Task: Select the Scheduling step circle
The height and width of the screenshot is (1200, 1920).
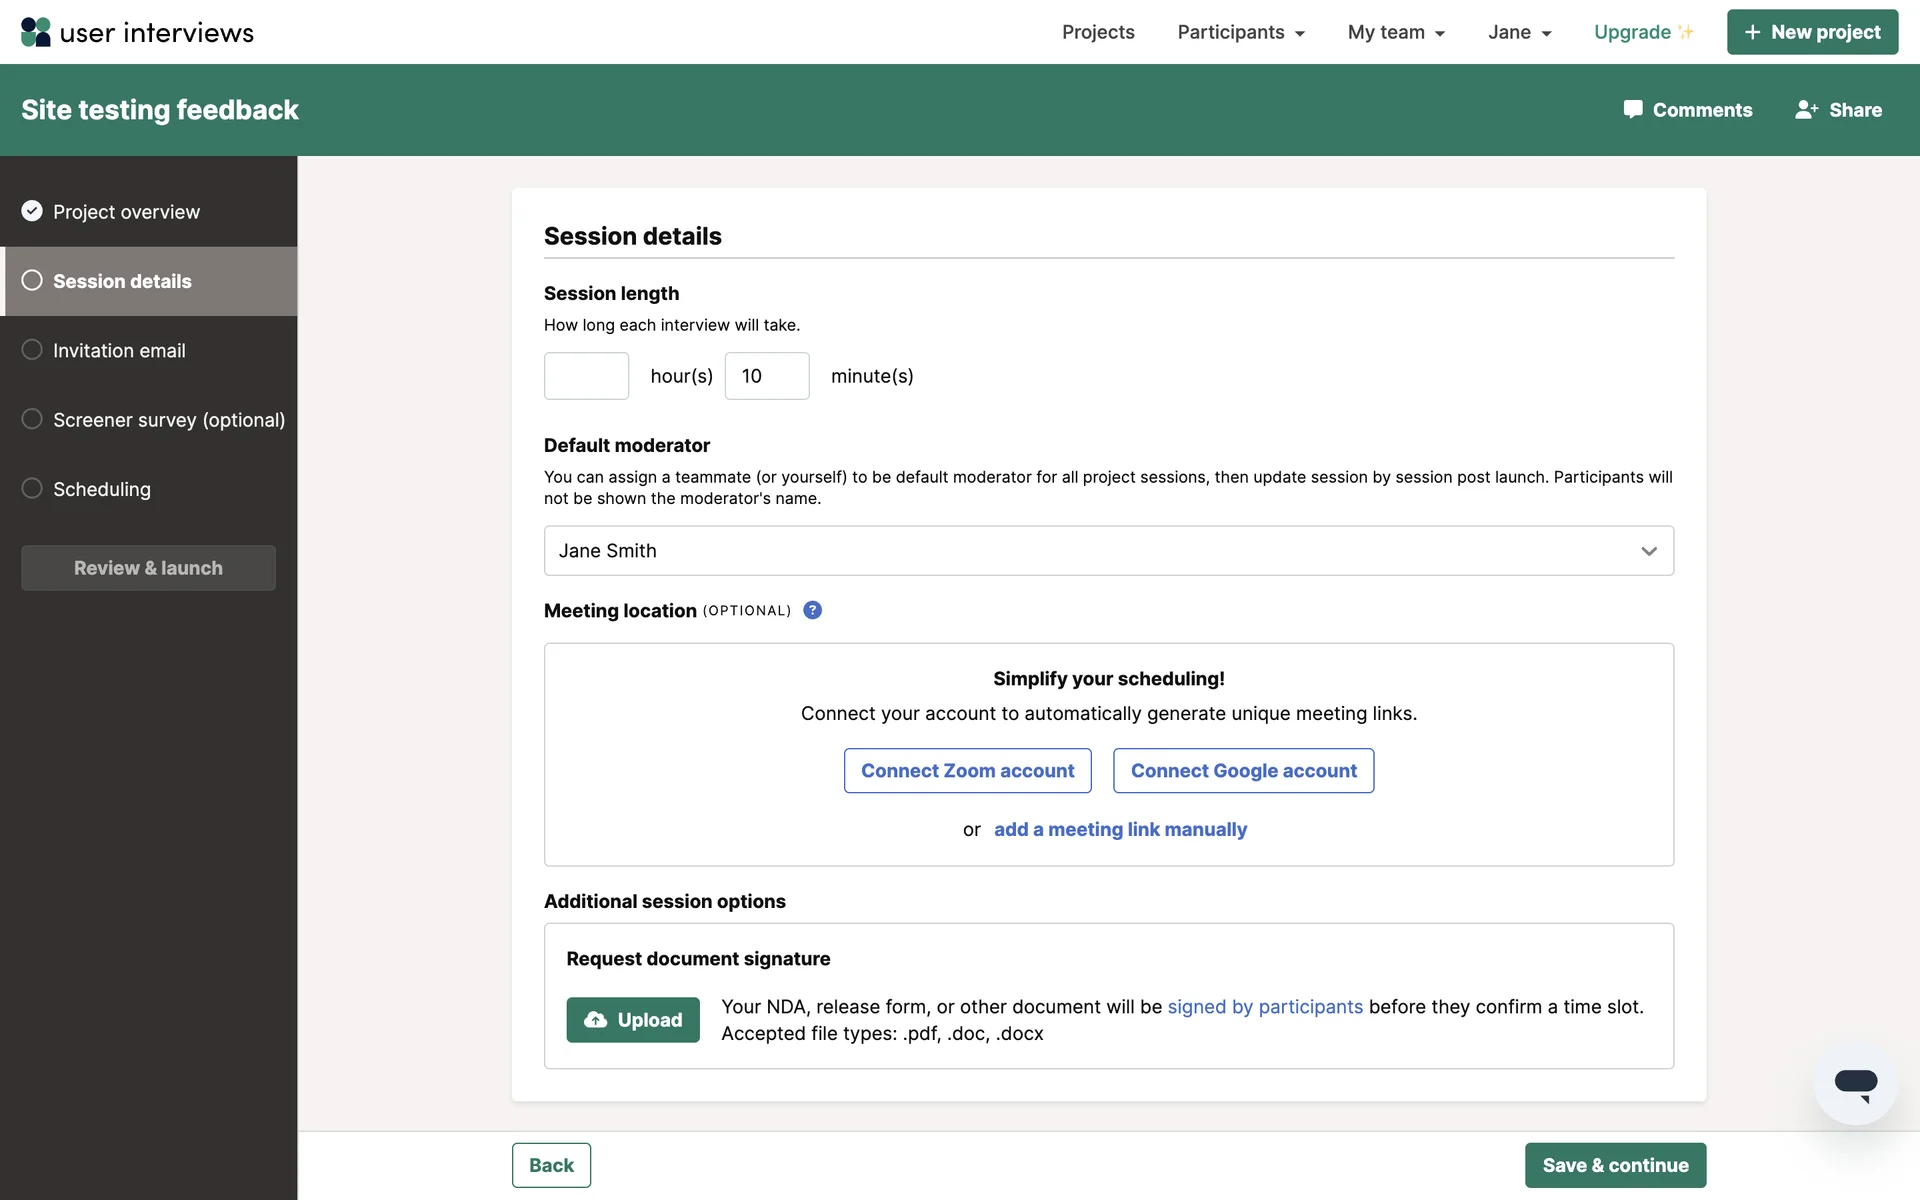Action: pos(32,488)
